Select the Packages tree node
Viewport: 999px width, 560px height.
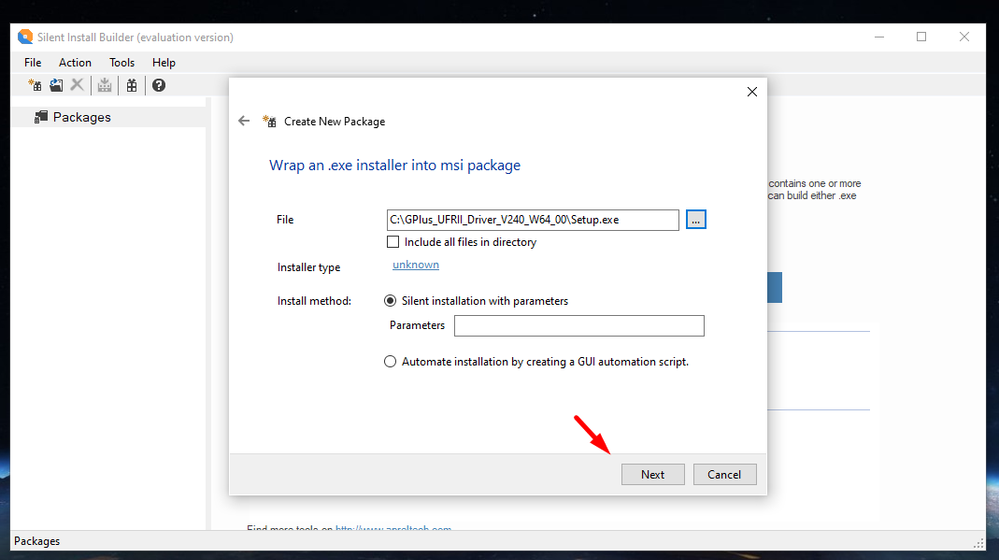tap(82, 117)
